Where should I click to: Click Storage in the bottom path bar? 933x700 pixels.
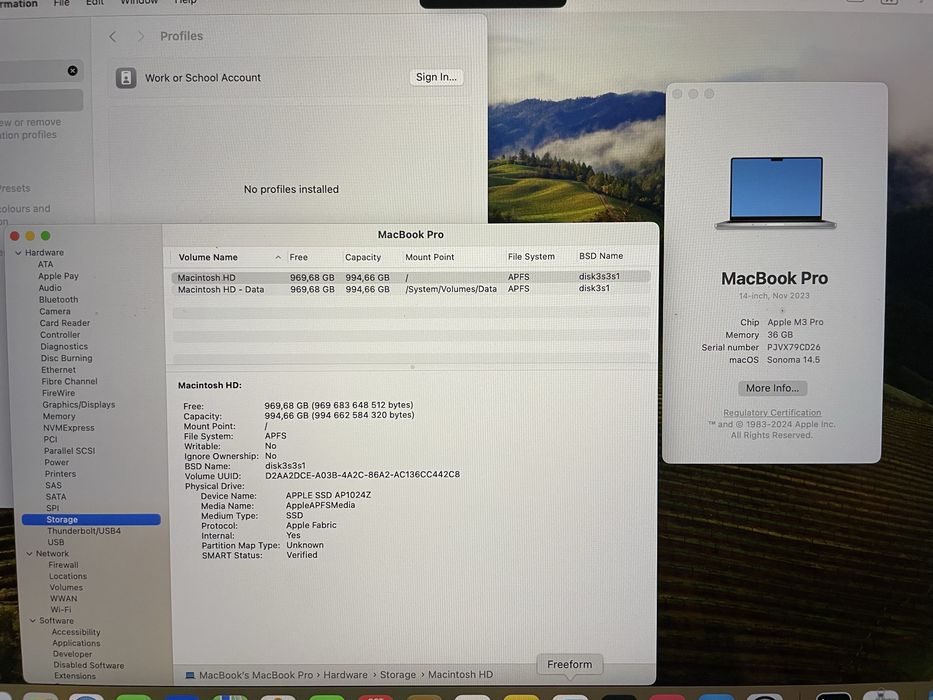398,675
